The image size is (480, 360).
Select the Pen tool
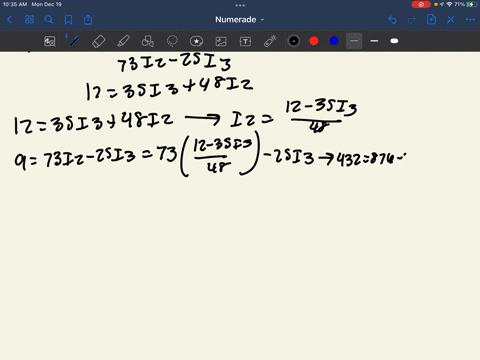[x=74, y=41]
